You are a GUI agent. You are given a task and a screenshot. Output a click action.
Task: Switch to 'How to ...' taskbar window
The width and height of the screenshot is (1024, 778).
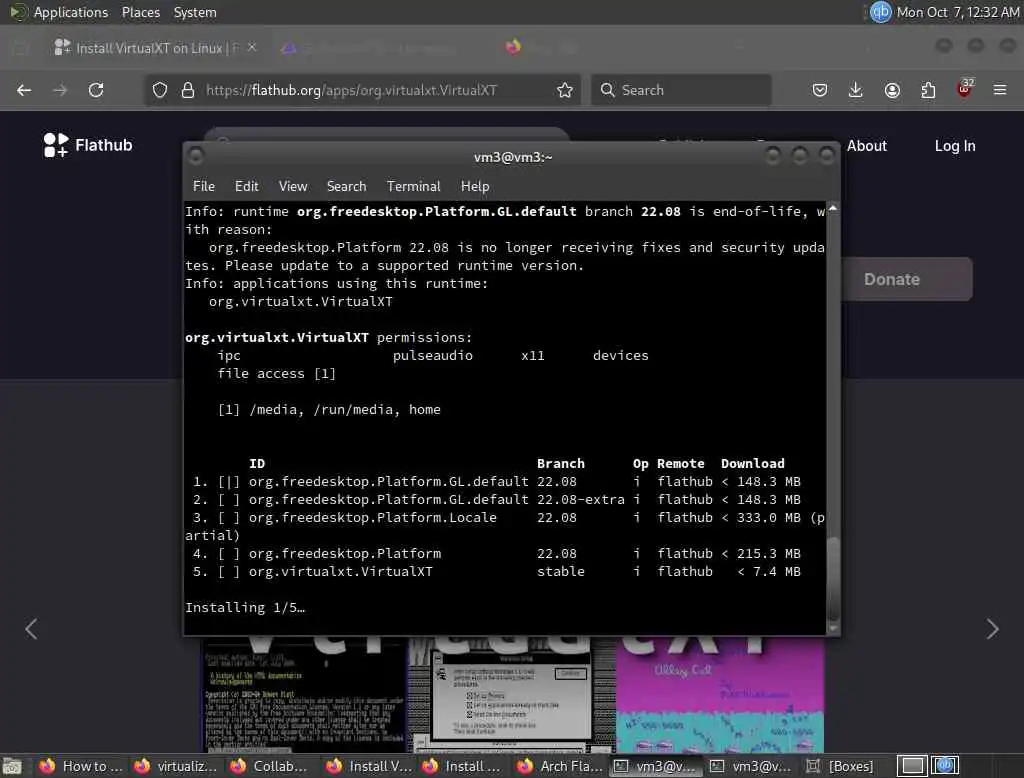coord(81,766)
